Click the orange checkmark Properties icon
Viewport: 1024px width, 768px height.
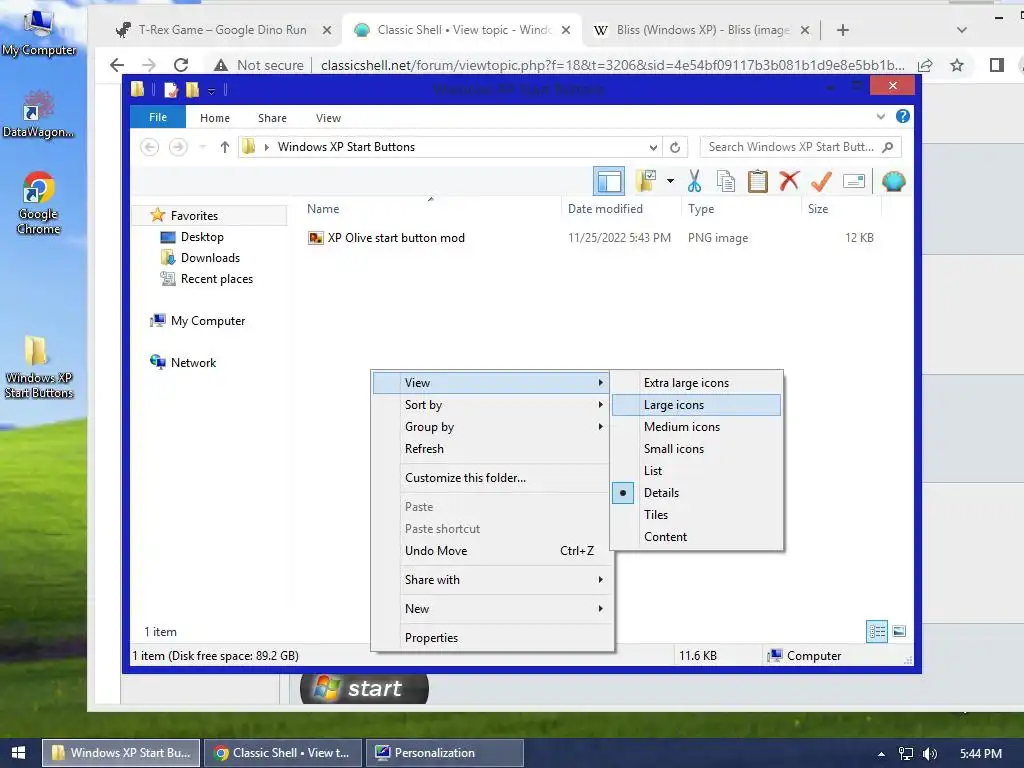821,181
